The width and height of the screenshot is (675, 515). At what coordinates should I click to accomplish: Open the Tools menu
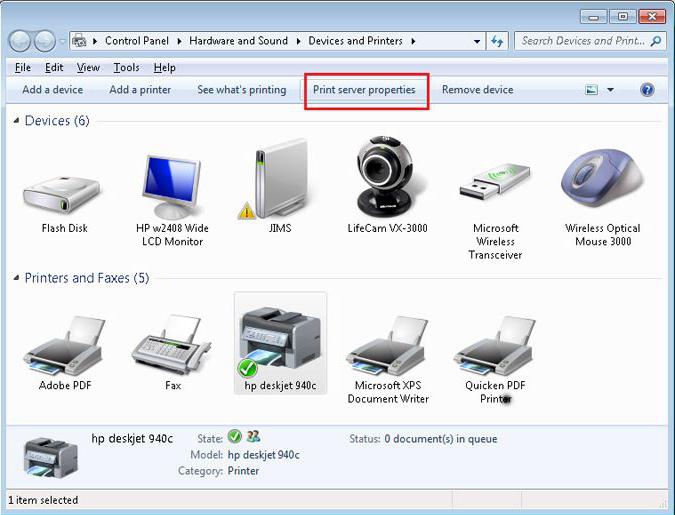(x=126, y=68)
